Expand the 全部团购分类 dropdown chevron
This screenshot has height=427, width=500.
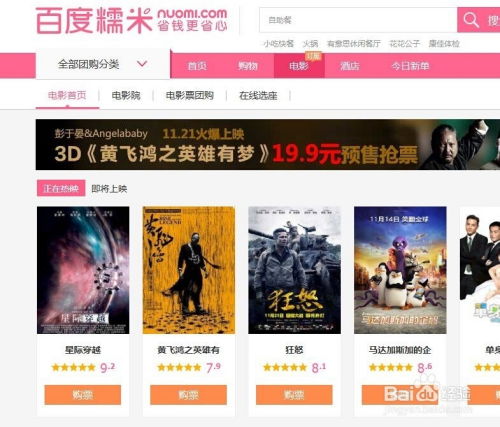pos(142,63)
